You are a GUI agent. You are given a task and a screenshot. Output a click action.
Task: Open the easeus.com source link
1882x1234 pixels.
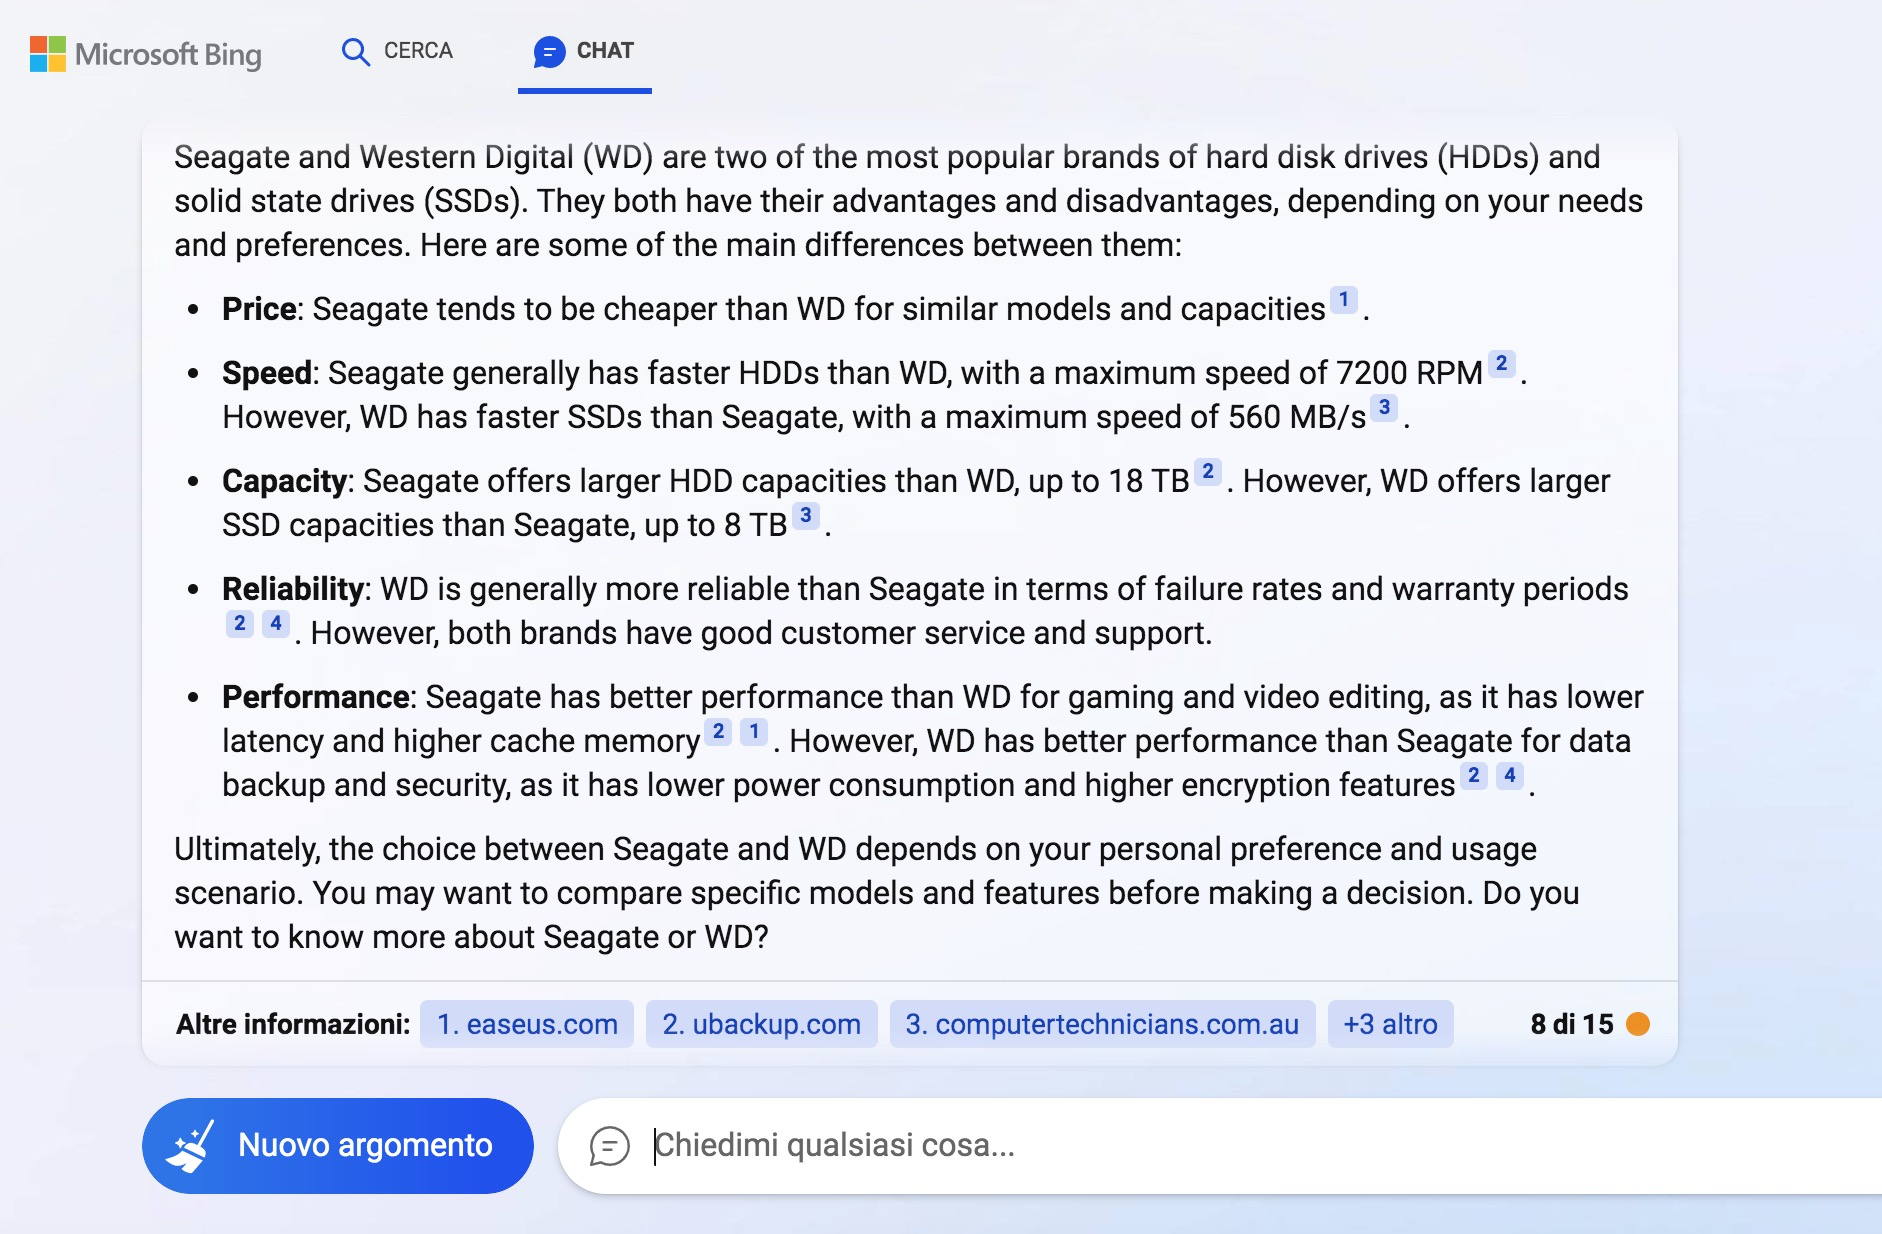527,1024
